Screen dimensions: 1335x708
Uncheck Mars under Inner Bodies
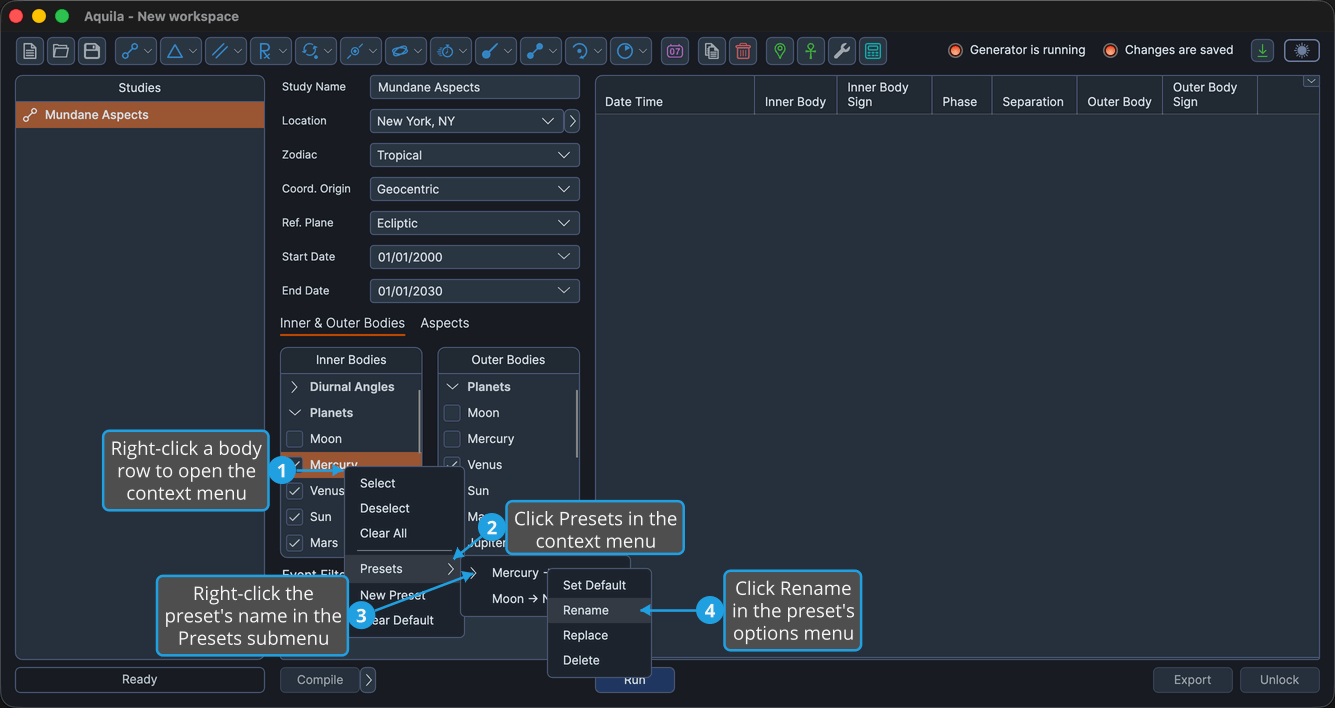pyautogui.click(x=295, y=543)
